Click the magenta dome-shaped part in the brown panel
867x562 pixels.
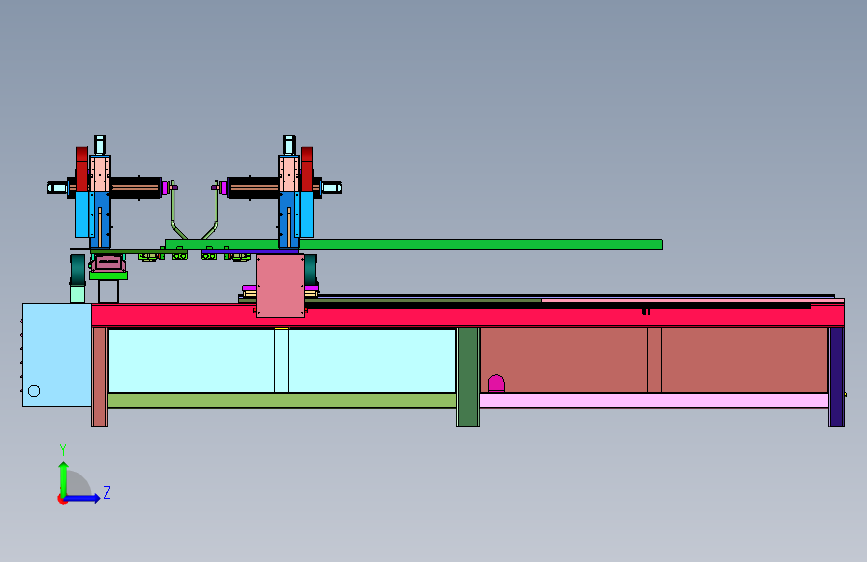point(496,383)
